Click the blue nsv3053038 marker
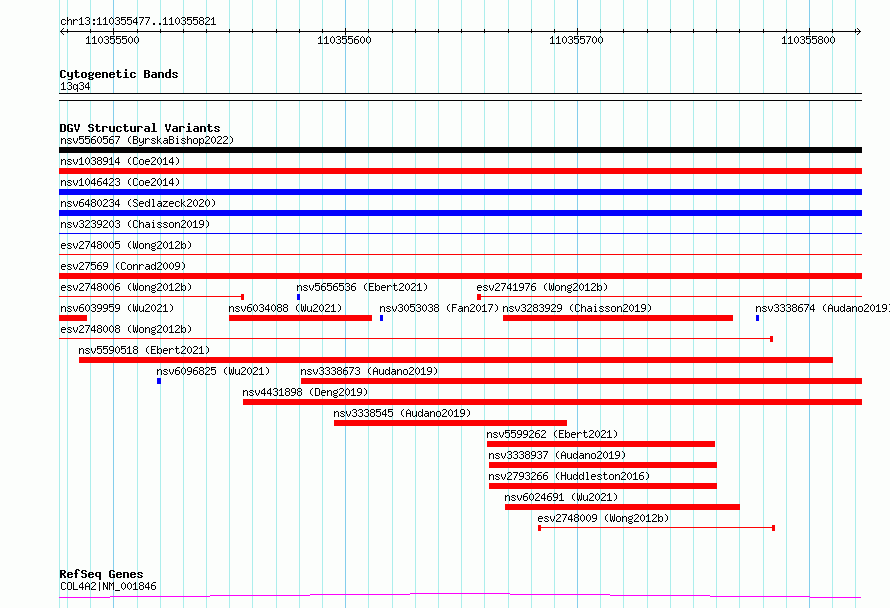The width and height of the screenshot is (890, 608). [x=381, y=318]
